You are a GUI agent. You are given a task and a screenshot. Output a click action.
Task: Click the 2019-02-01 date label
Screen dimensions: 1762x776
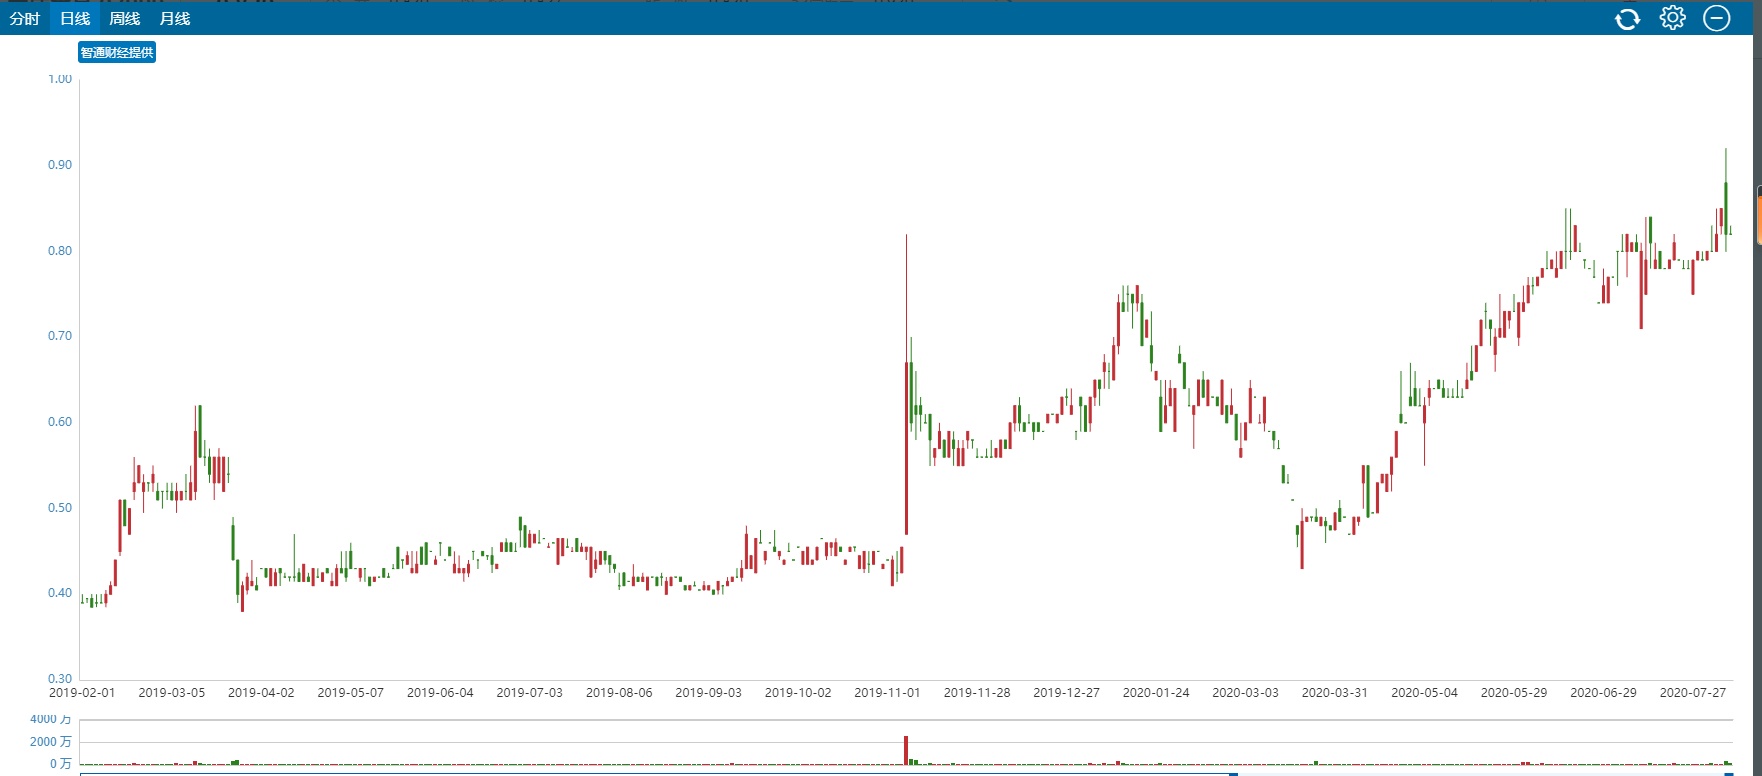tap(82, 693)
